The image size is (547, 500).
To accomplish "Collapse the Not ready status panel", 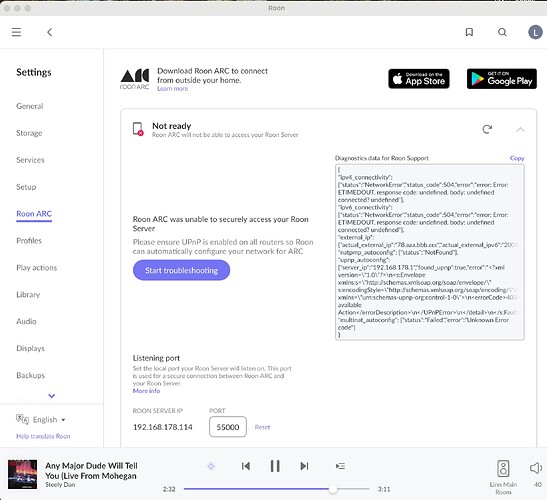I will [x=520, y=129].
